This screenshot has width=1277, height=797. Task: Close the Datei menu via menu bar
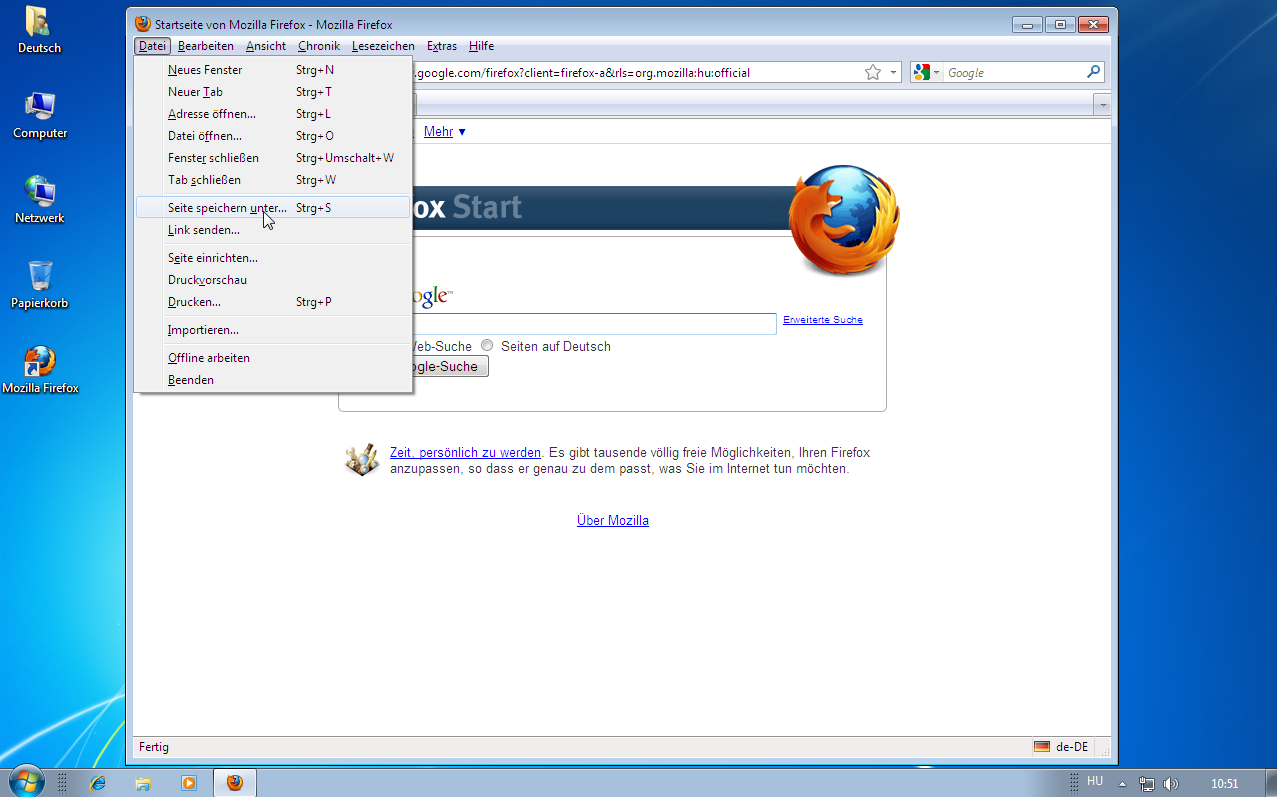[x=152, y=46]
